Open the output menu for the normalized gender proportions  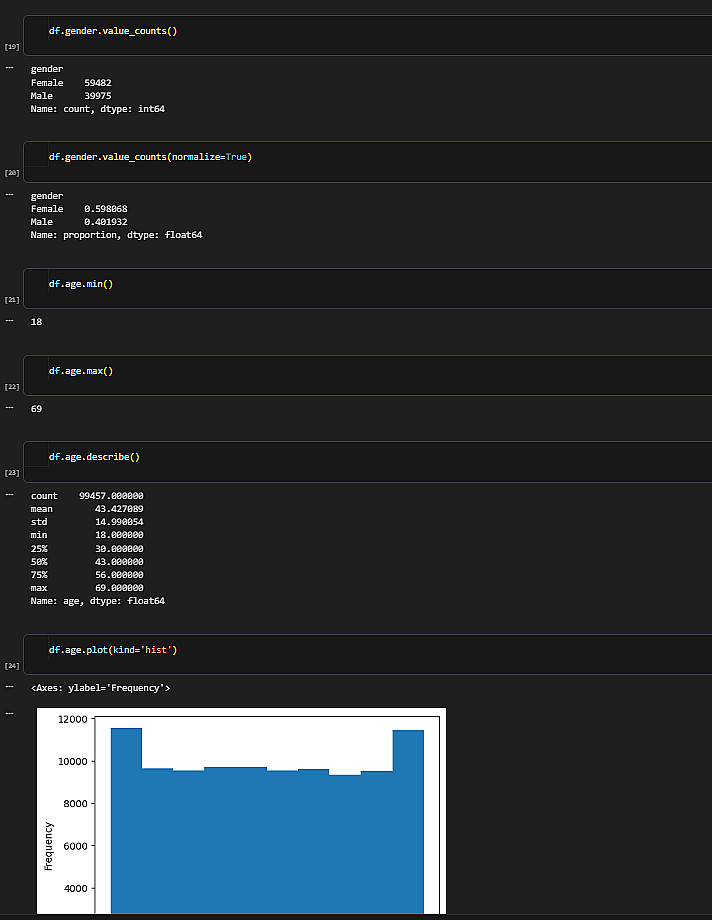pos(9,194)
